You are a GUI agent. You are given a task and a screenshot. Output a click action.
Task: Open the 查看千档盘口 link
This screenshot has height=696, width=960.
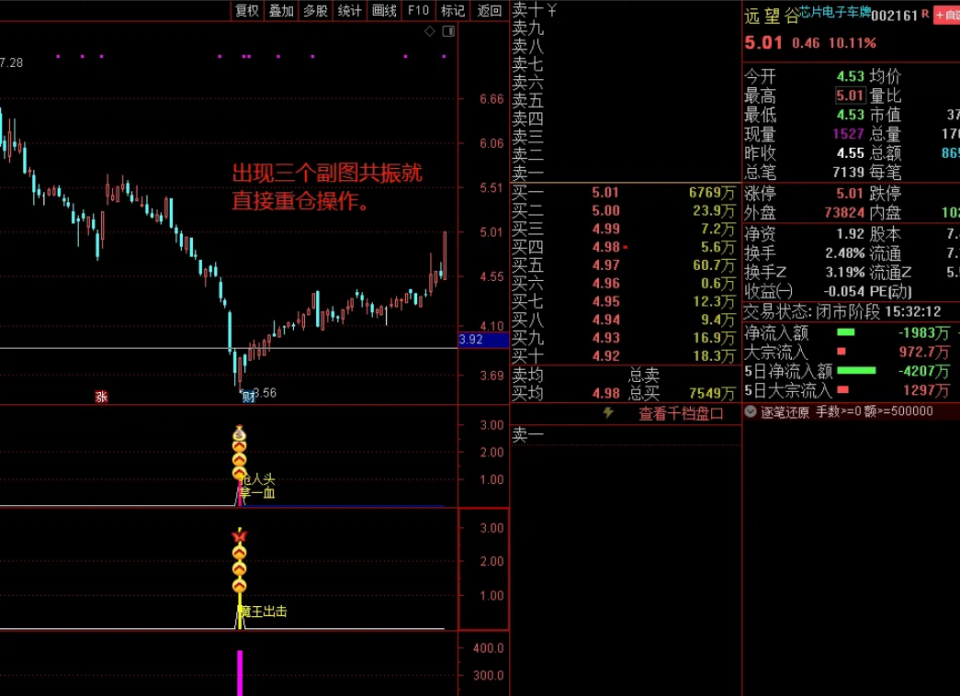[x=681, y=414]
